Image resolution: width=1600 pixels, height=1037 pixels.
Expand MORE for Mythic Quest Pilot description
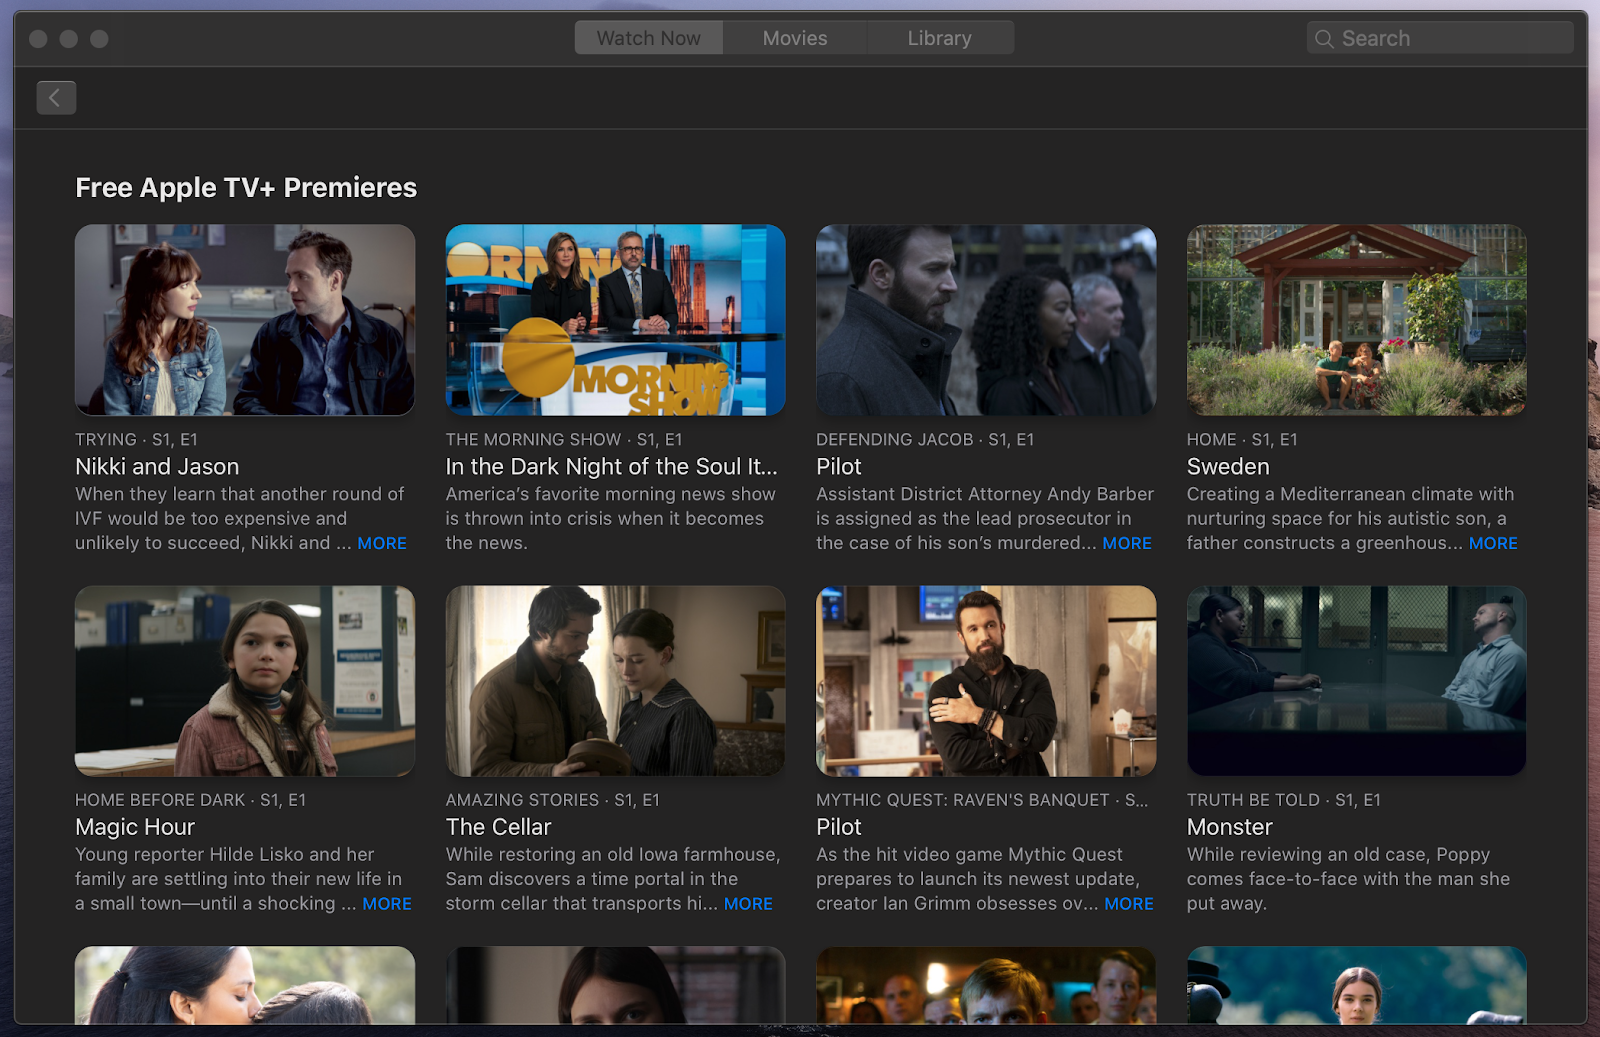pos(1129,904)
